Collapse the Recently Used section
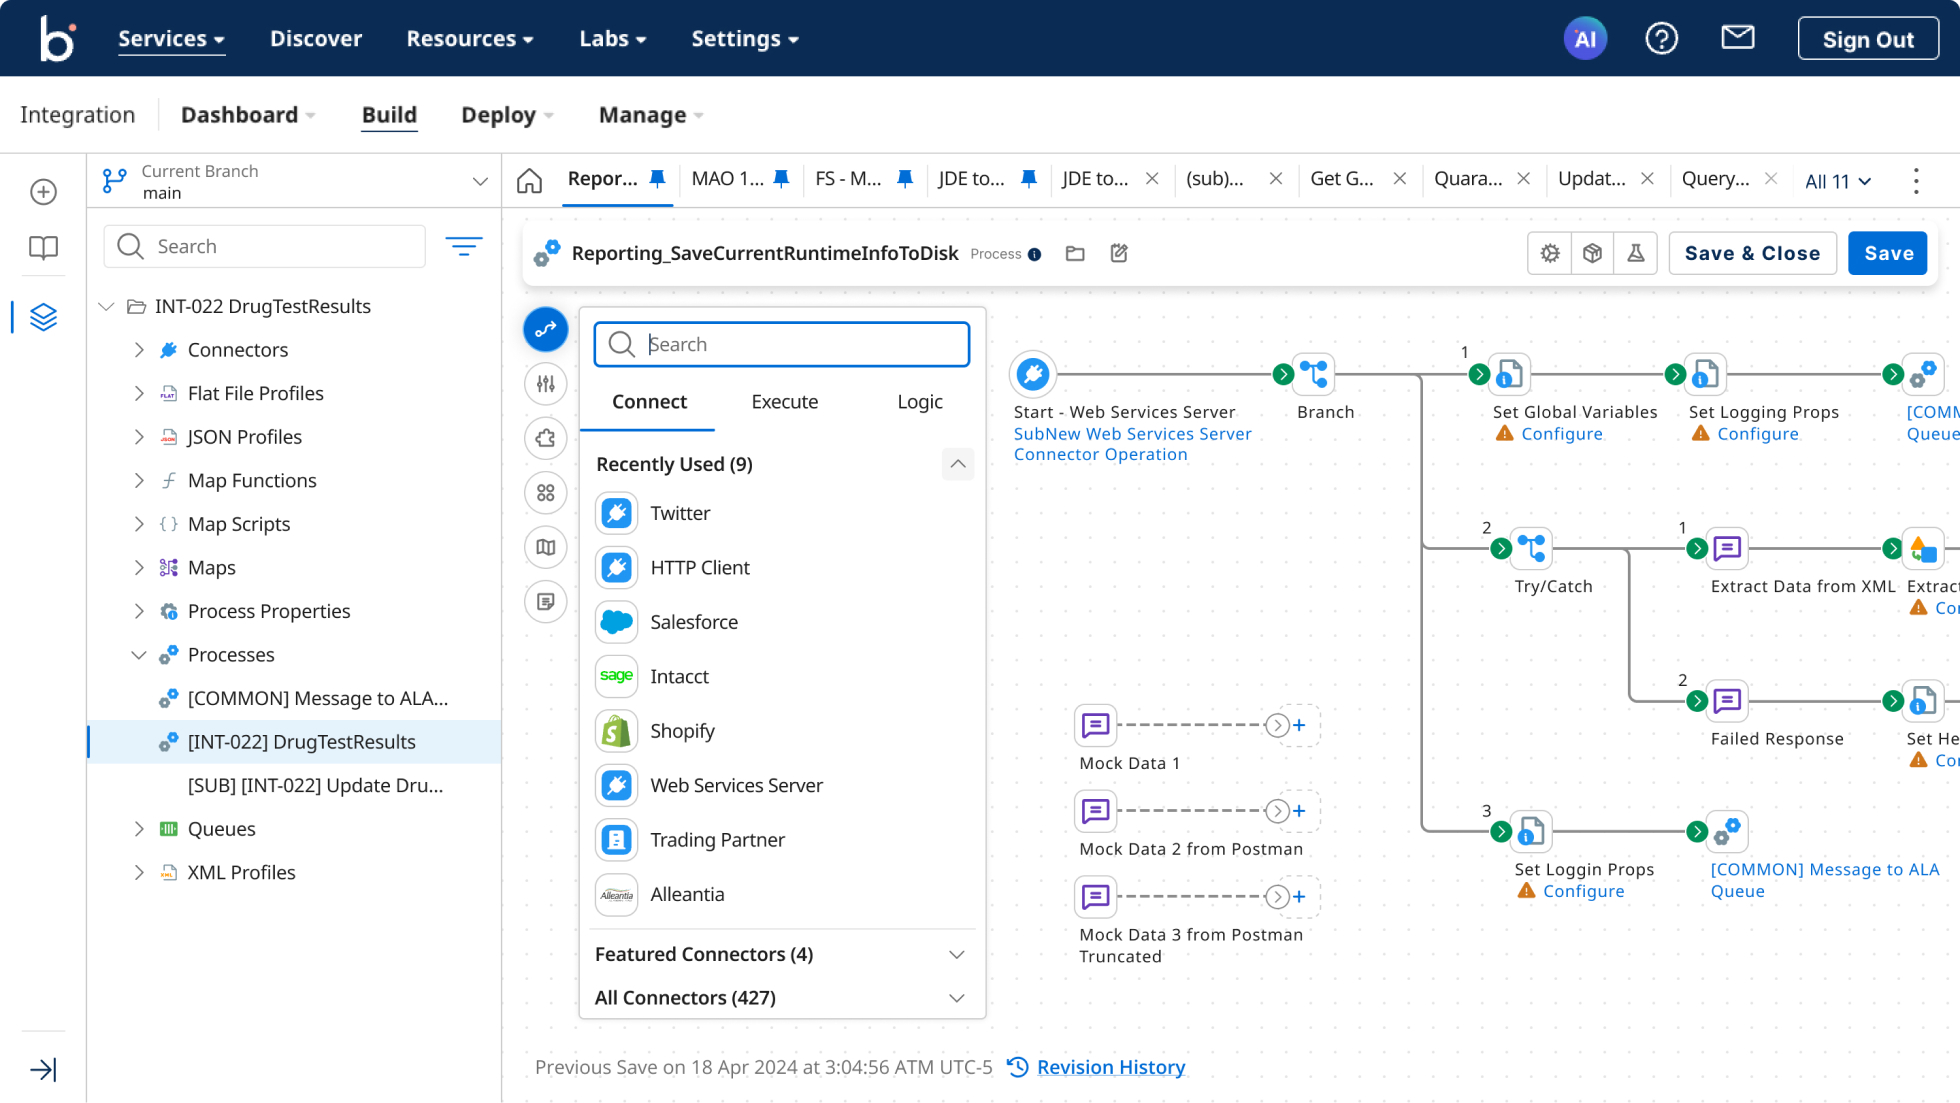 pos(957,464)
